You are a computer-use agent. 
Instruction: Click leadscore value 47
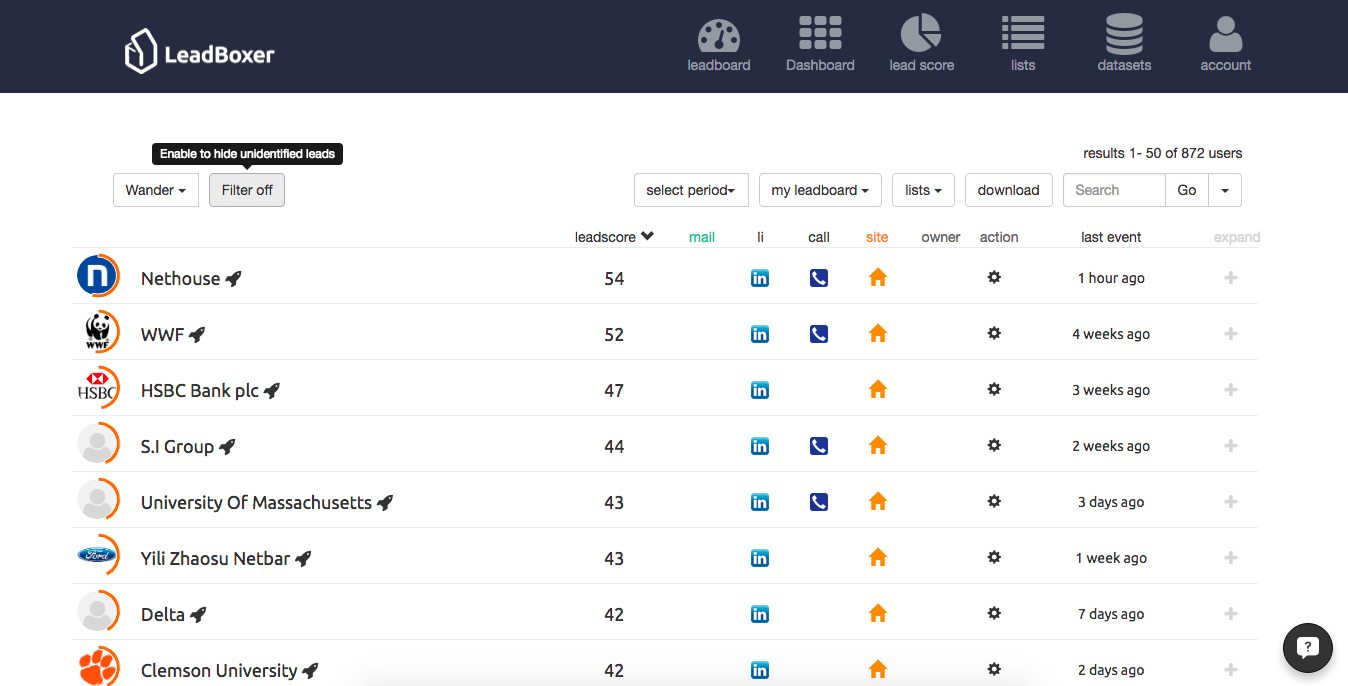tap(614, 390)
